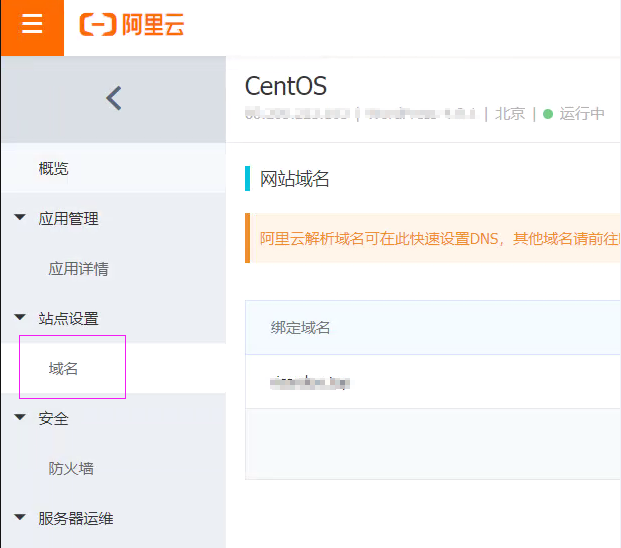Click the CentOS instance title
This screenshot has height=548, width=621.
pyautogui.click(x=286, y=85)
